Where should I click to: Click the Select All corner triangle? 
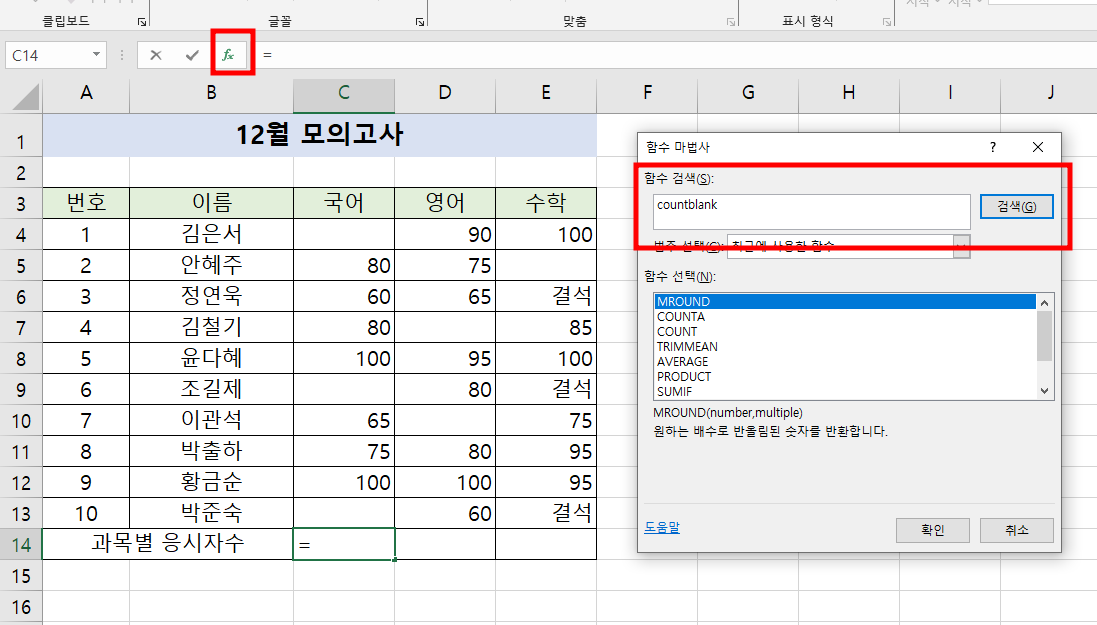[26, 96]
